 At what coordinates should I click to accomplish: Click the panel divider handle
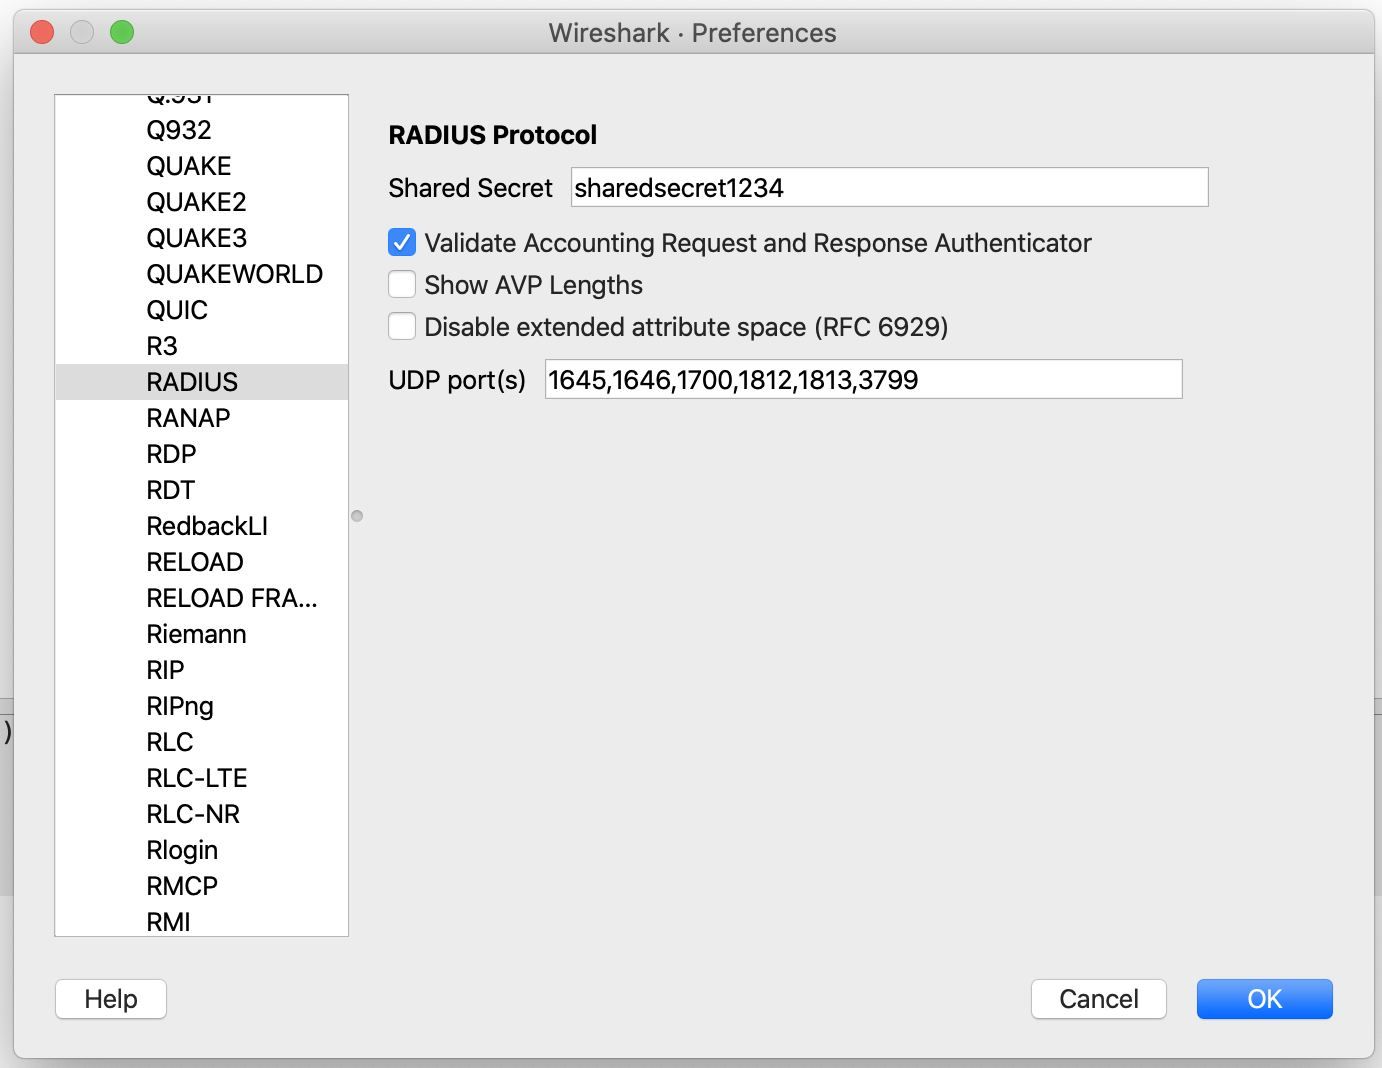(x=357, y=515)
